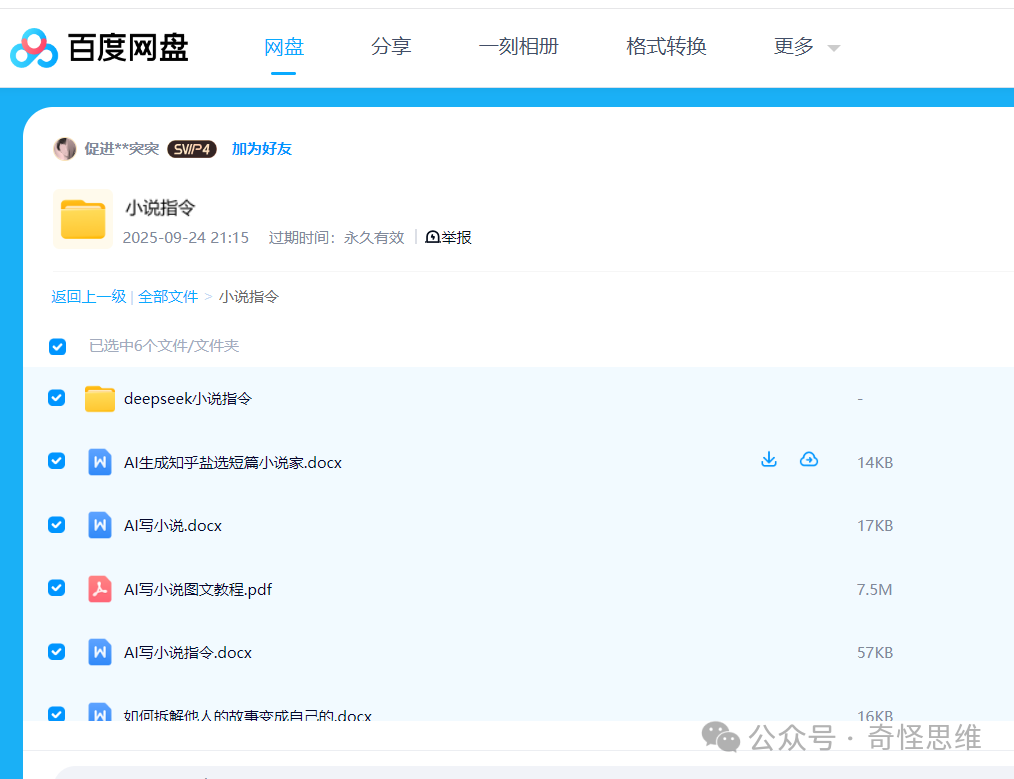Switch to the 分享 tab
This screenshot has height=779, width=1014.
pyautogui.click(x=391, y=46)
